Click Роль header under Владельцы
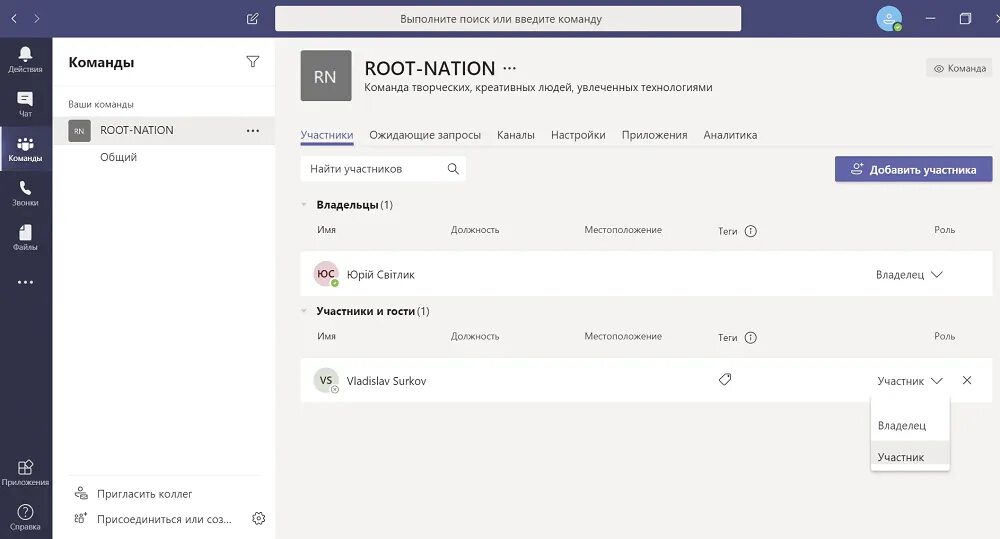1000x539 pixels. (945, 230)
